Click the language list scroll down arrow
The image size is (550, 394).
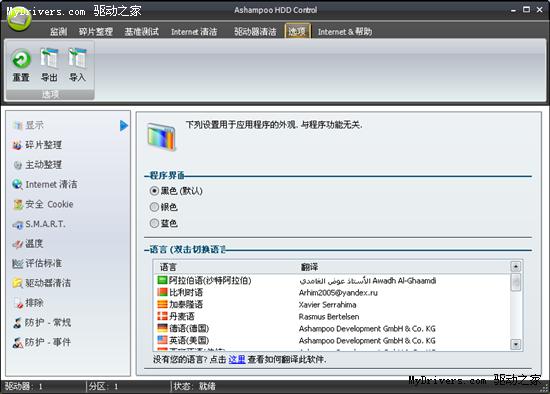tap(516, 344)
